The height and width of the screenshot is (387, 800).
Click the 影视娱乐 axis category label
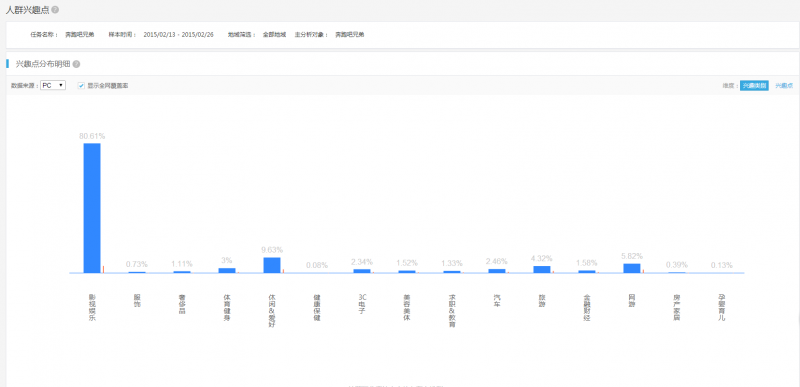[92, 307]
